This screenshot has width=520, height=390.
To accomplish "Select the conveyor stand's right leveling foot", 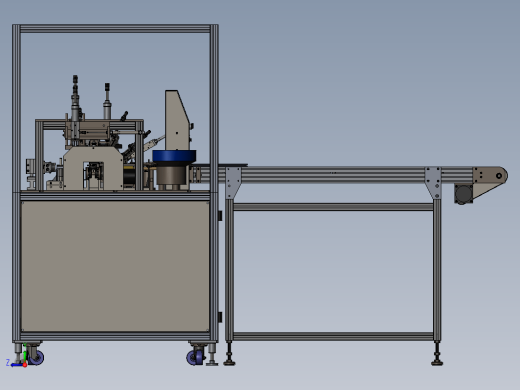I will pos(437,353).
